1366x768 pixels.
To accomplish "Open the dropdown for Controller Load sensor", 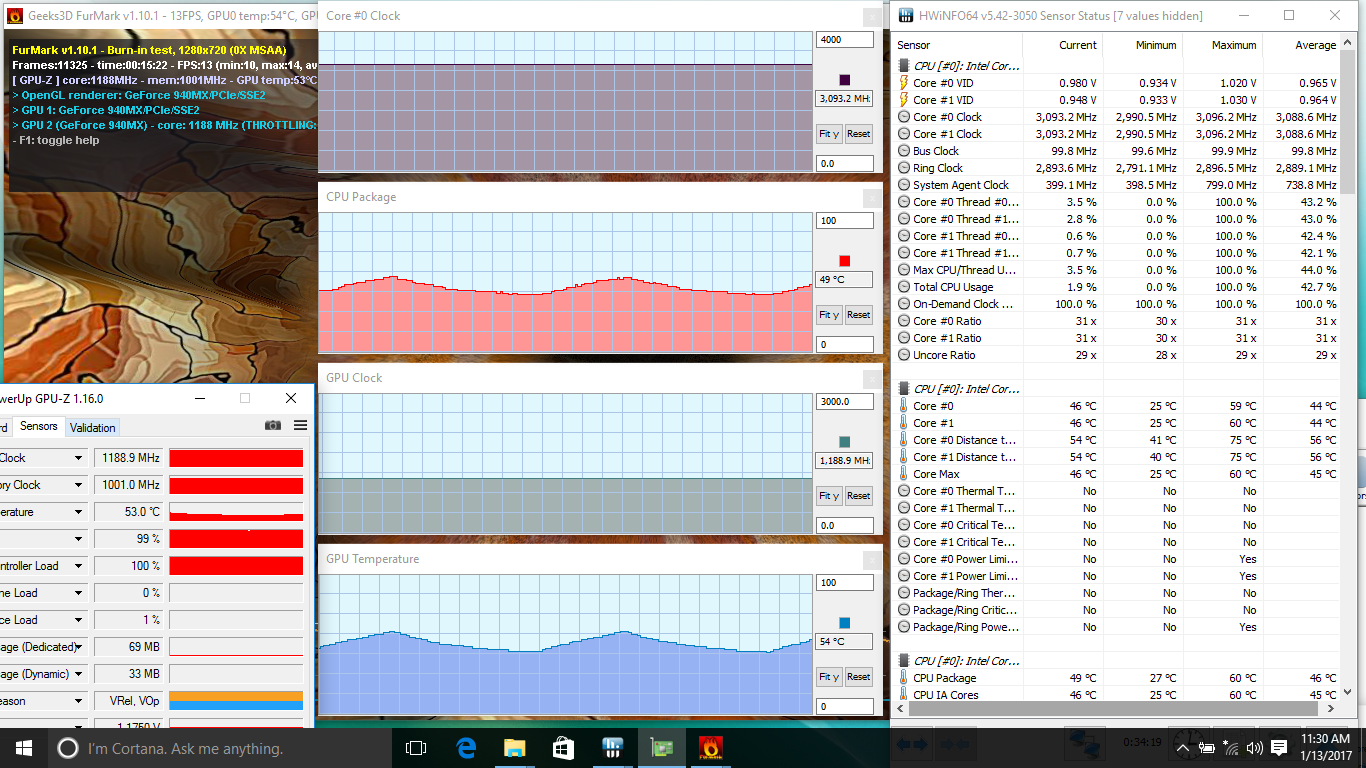I will 78,566.
